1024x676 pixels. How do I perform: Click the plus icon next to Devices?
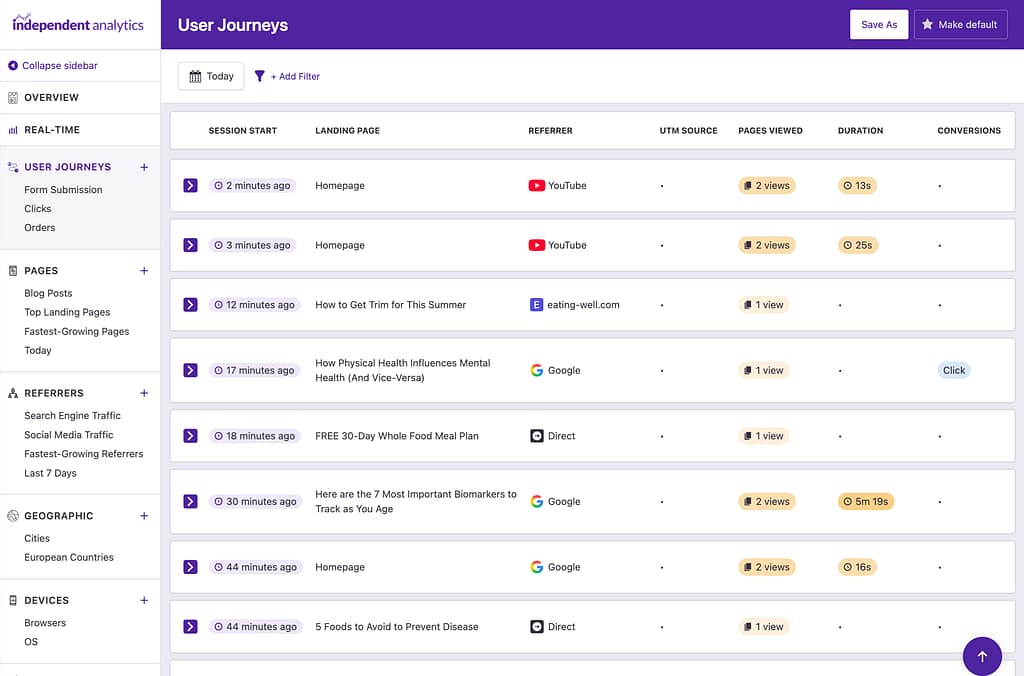coord(144,600)
